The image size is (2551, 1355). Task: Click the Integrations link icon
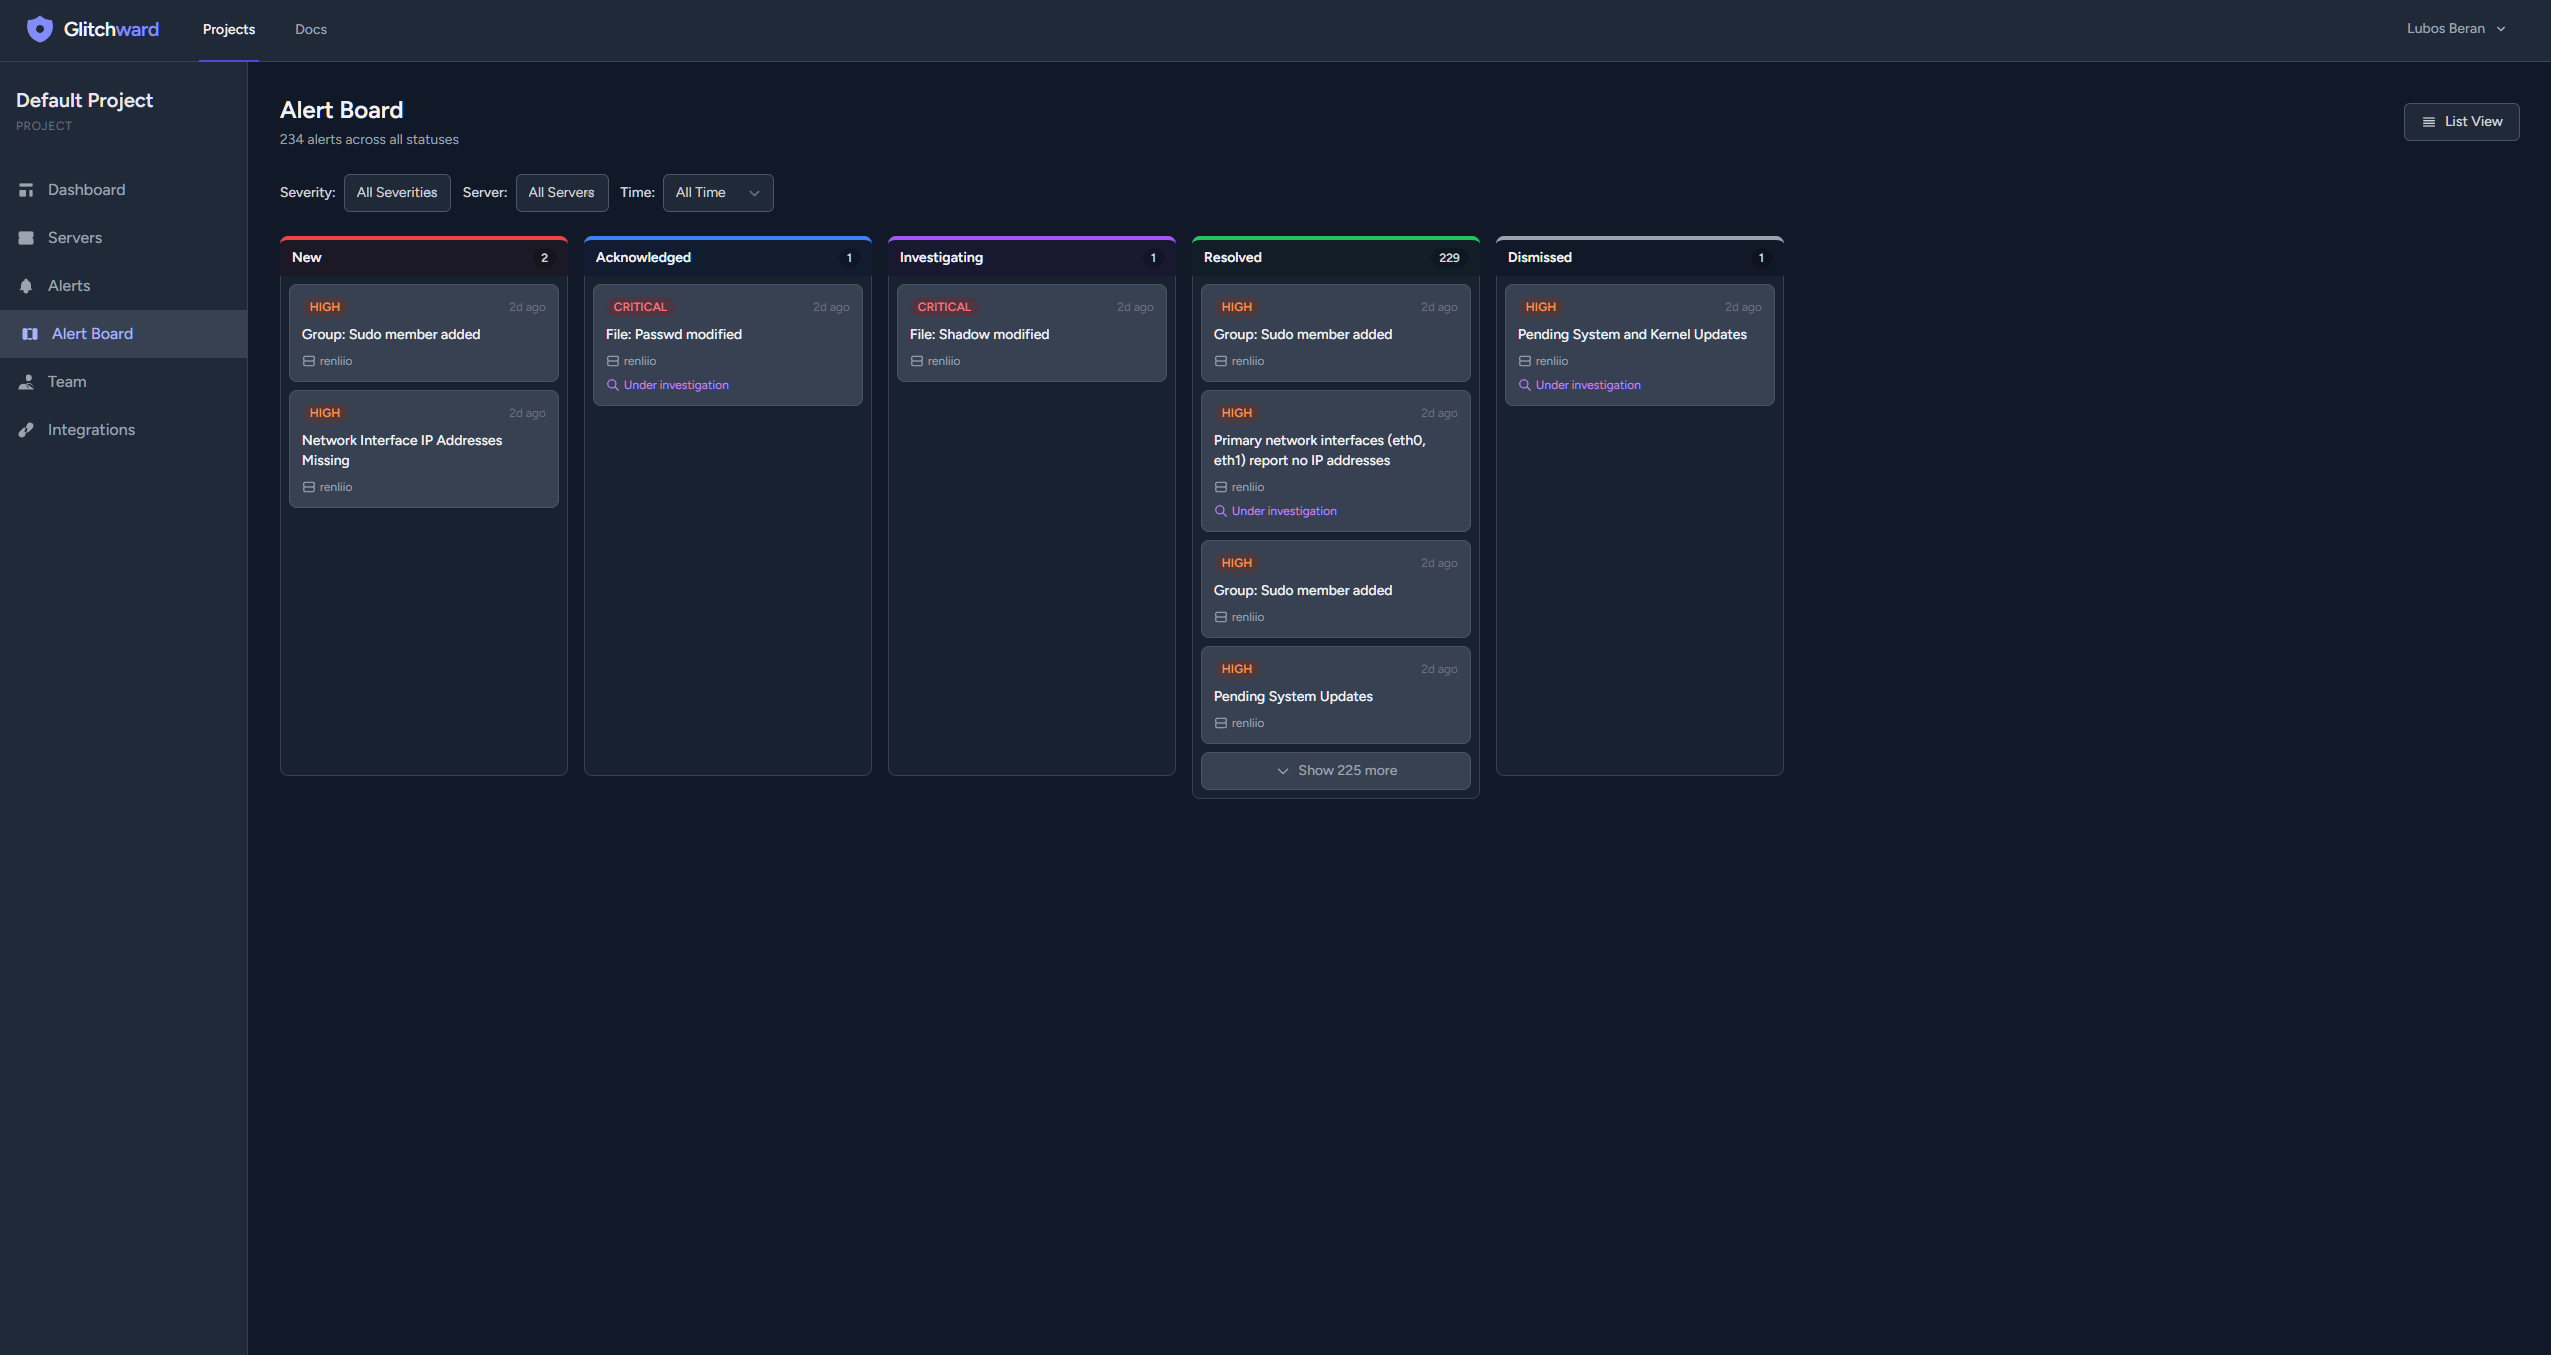(x=26, y=430)
